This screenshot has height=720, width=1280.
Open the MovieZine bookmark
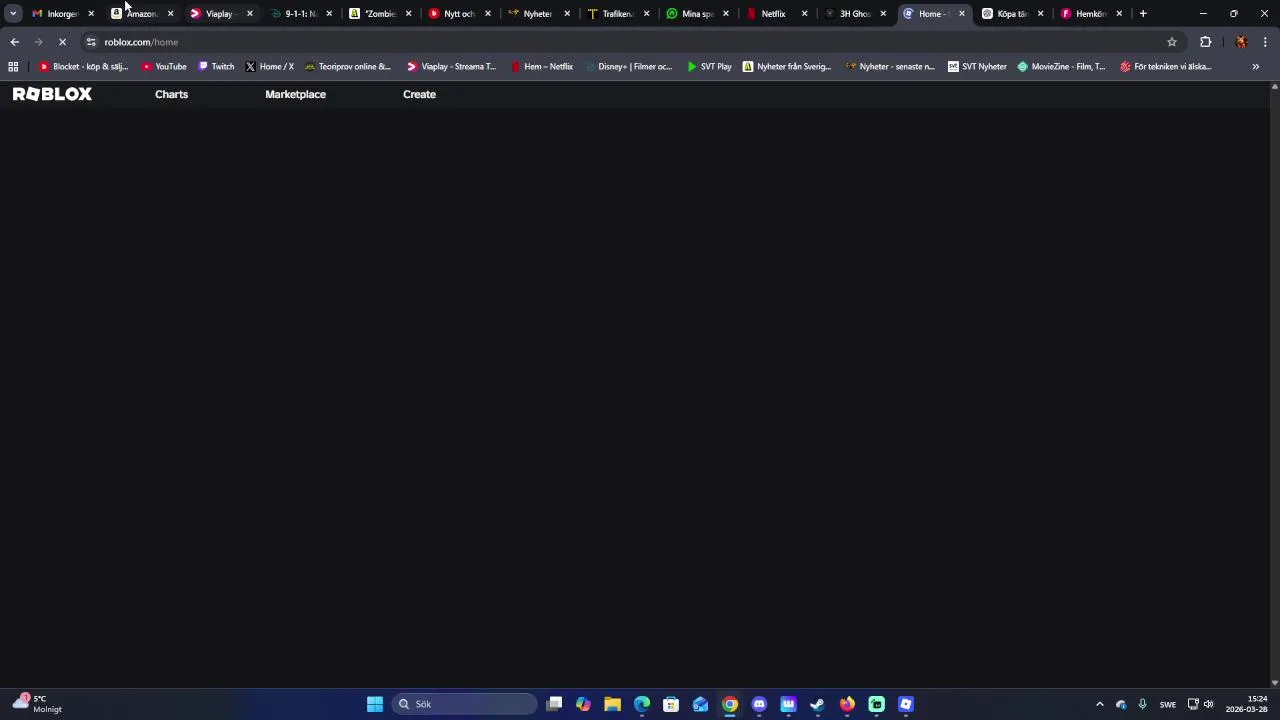click(x=1061, y=67)
